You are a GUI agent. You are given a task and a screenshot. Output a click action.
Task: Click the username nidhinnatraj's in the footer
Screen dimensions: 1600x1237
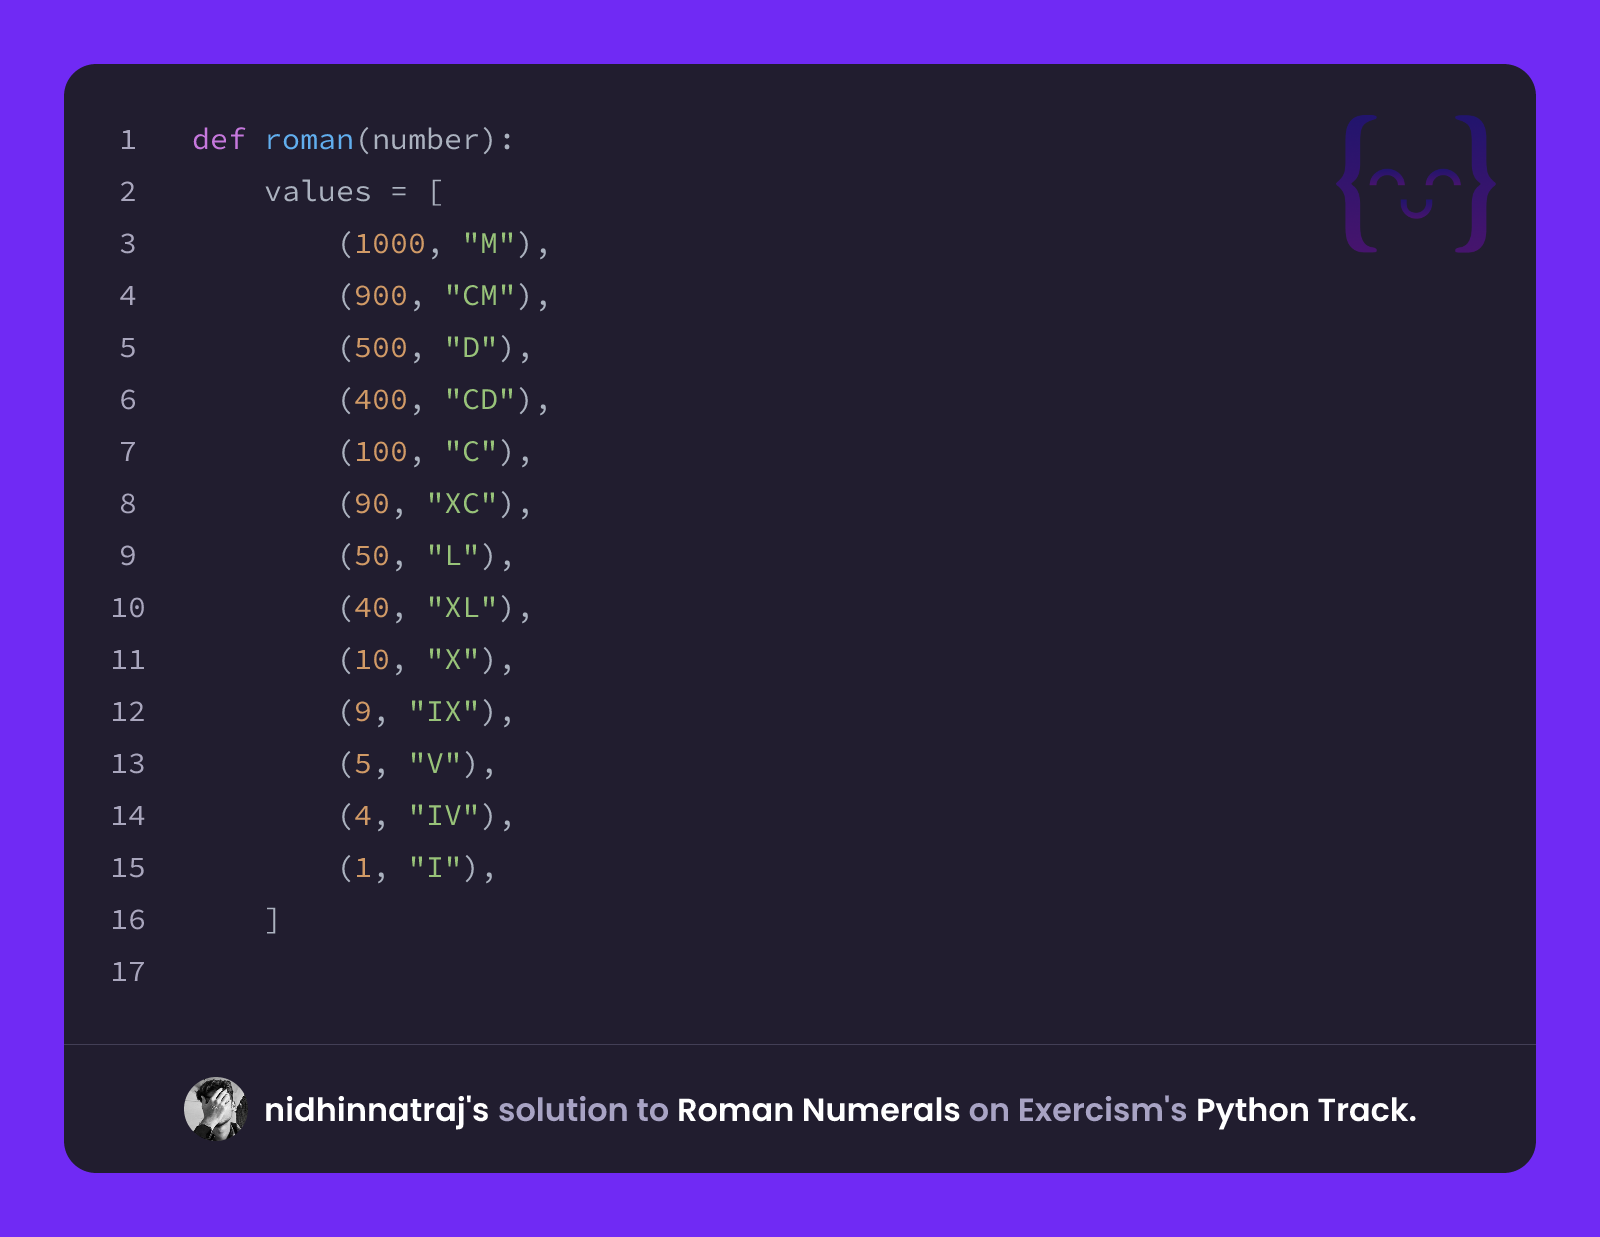pos(376,1110)
